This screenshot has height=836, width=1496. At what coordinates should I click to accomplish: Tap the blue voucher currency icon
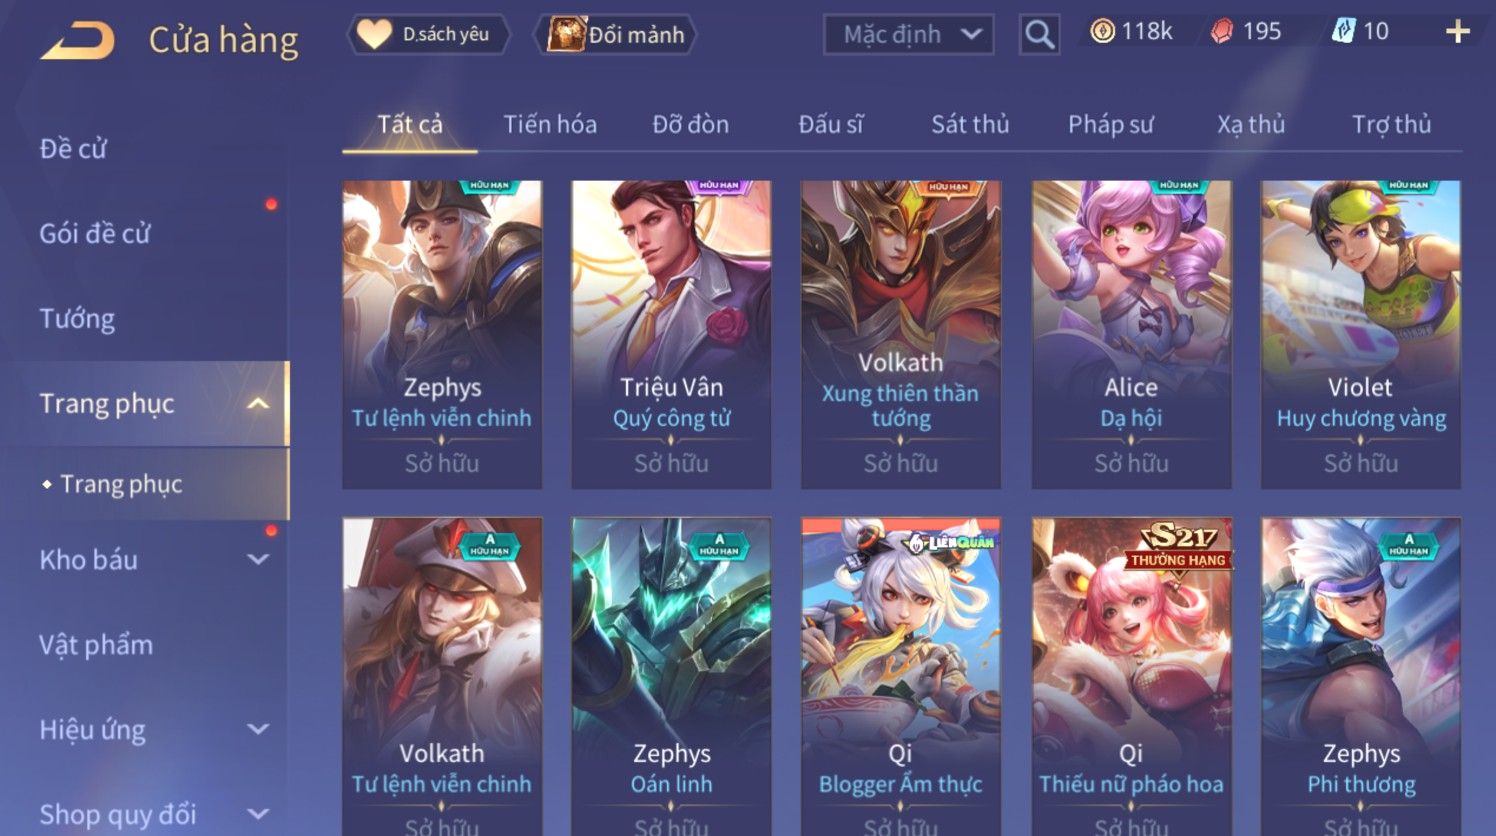tap(1343, 32)
